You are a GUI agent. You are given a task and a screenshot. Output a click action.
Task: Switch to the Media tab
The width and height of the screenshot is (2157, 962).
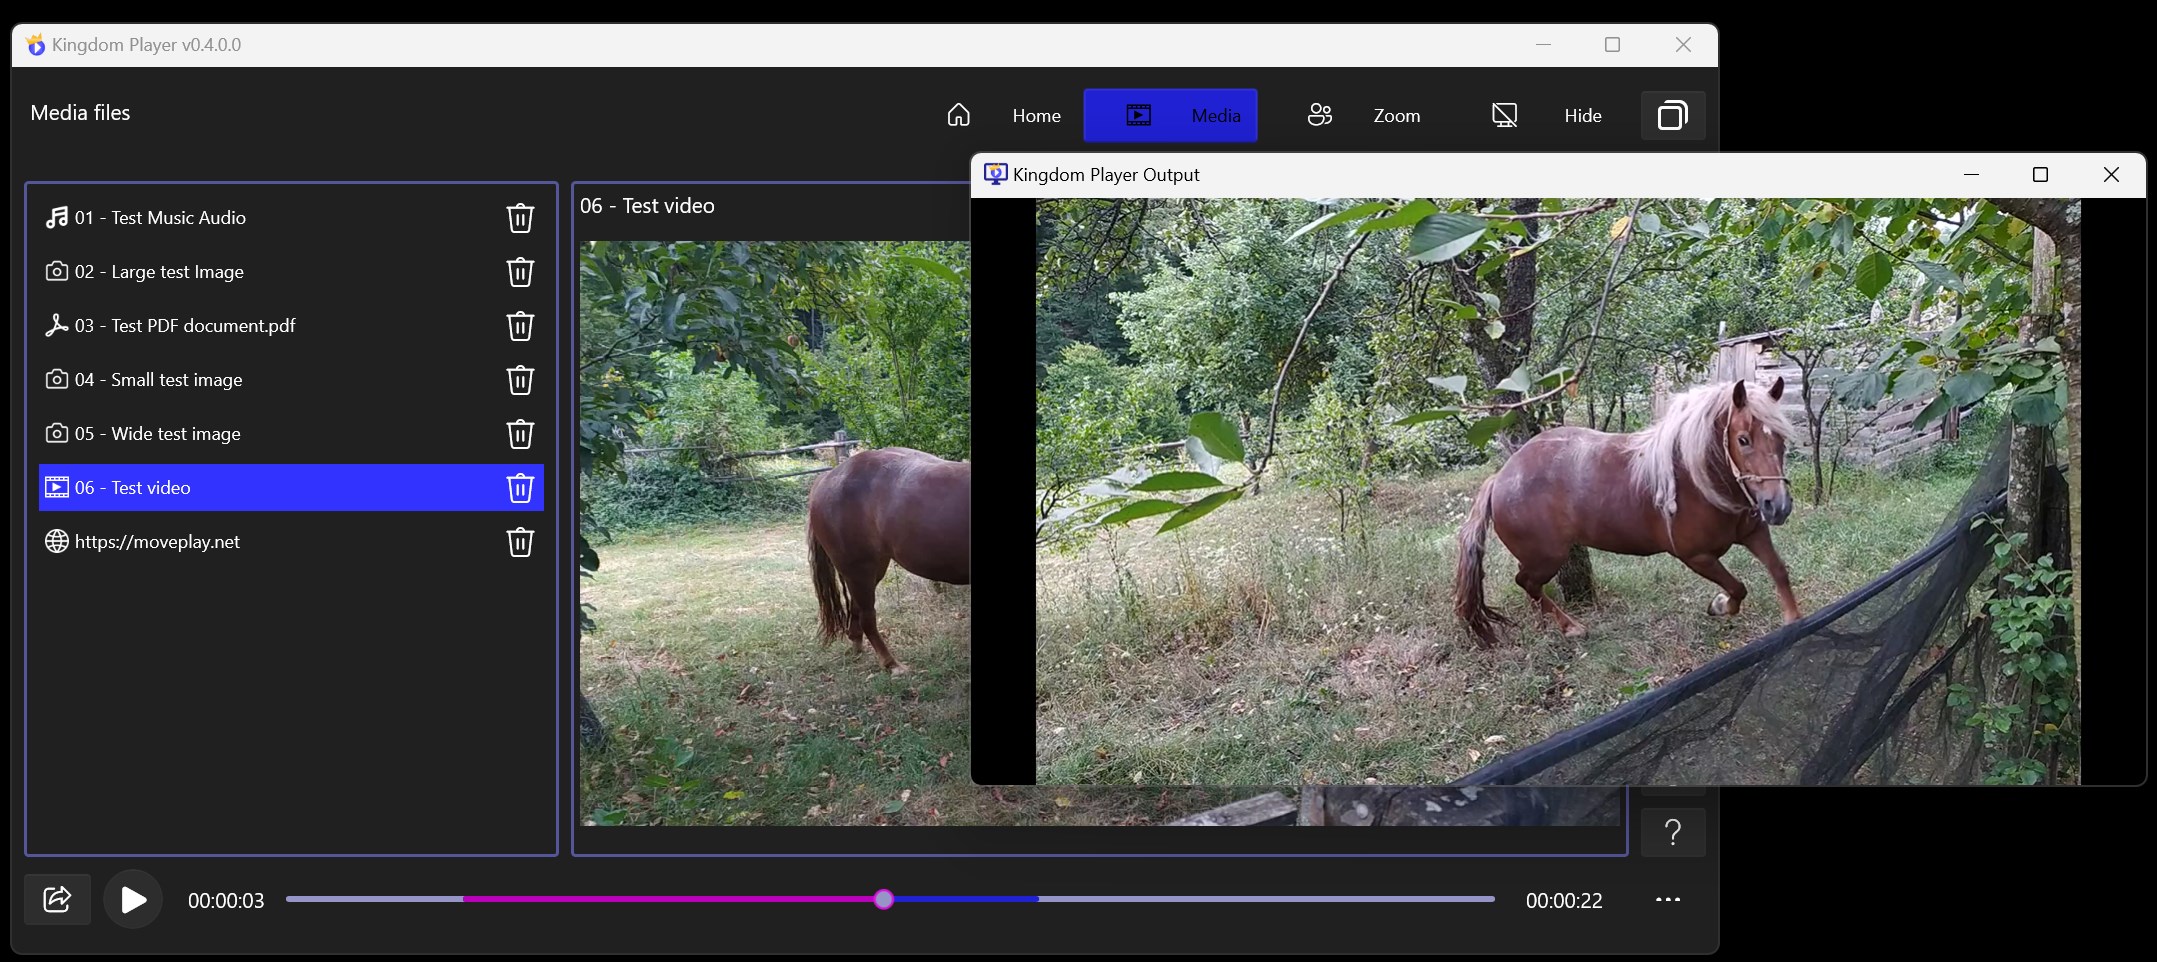(x=1171, y=116)
